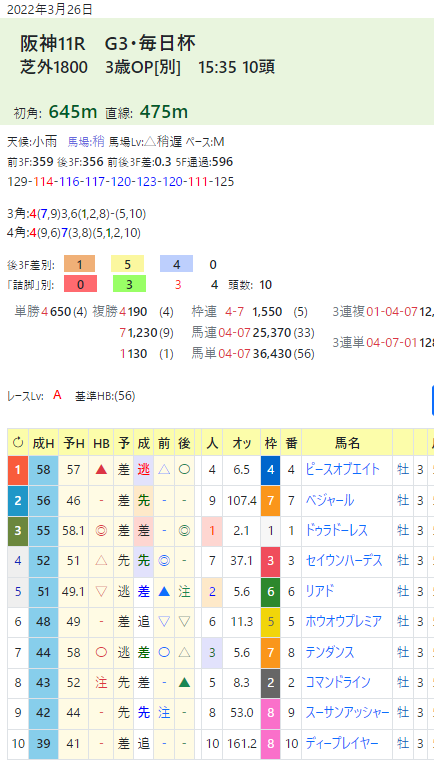The height and width of the screenshot is (767, 434).
Task: Click blue frame number 4 badge
Action: coord(270,470)
